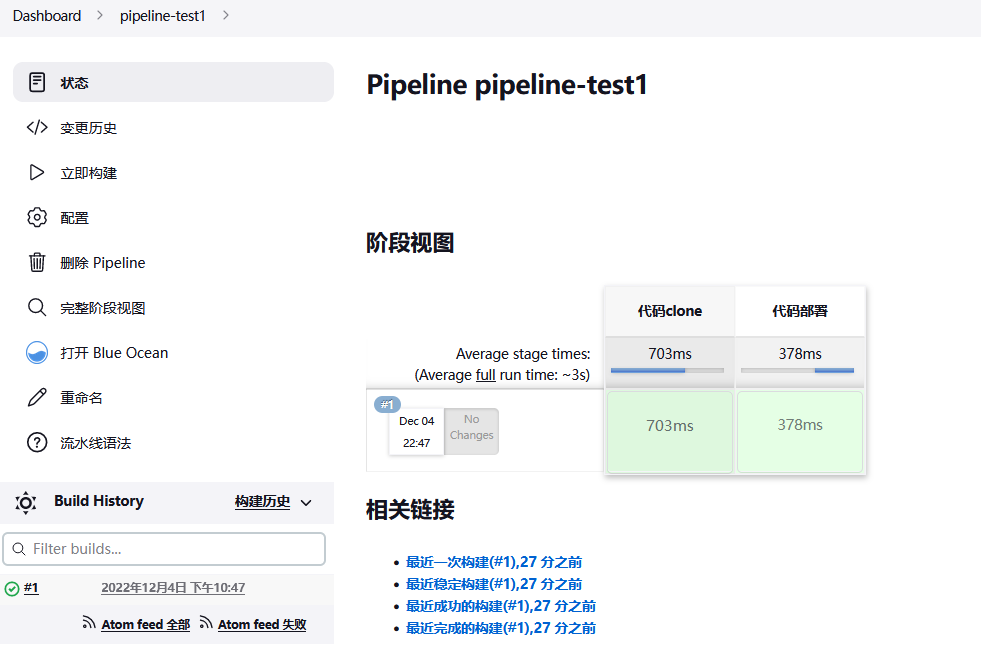Image resolution: width=981 pixels, height=661 pixels.
Task: Select 流水线语法 in the sidebar
Action: [x=96, y=442]
